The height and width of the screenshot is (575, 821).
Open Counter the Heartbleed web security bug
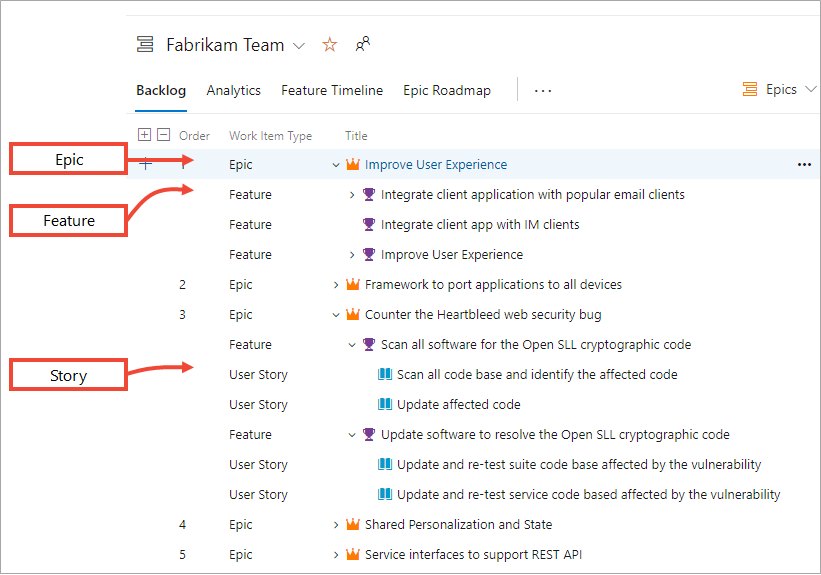coord(483,315)
